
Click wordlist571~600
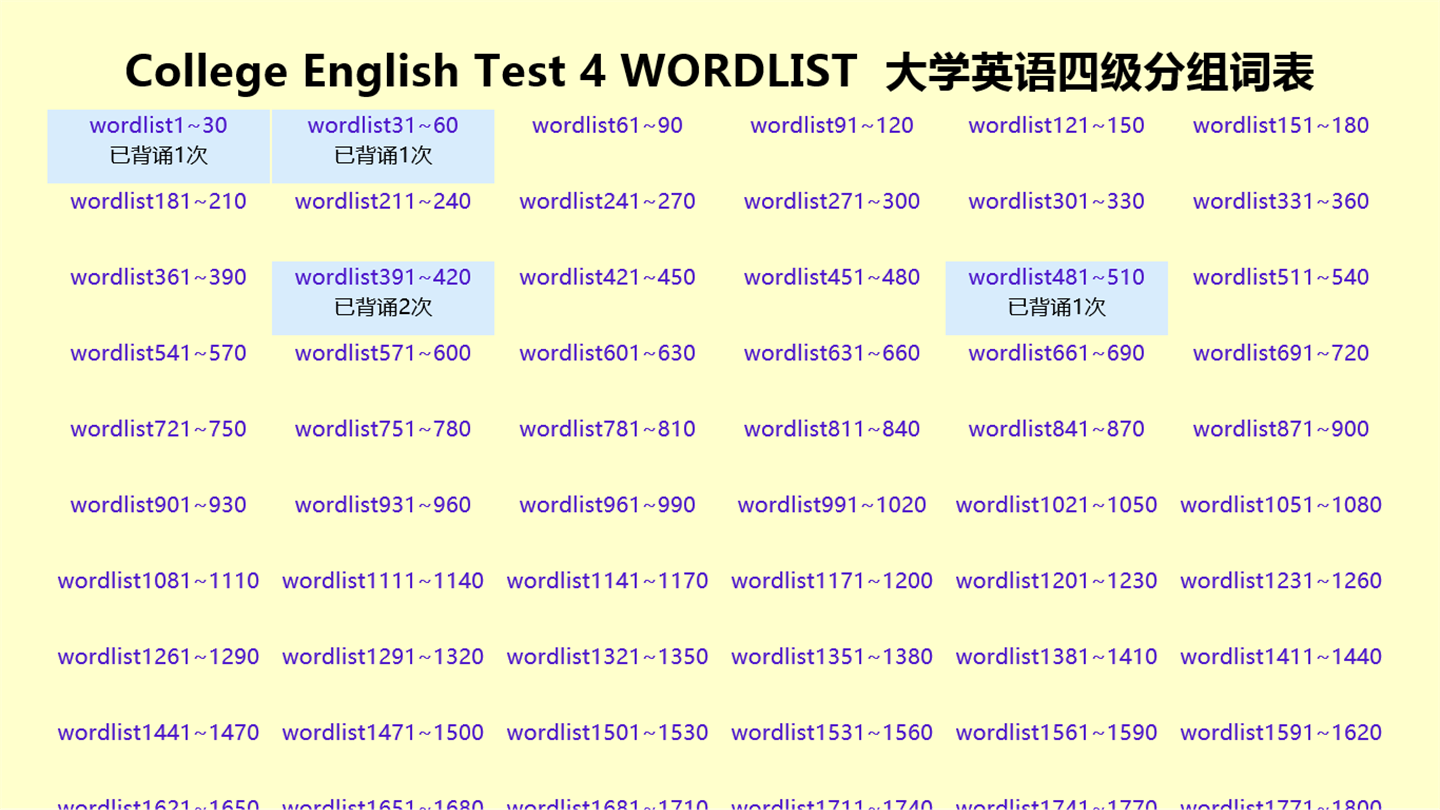(383, 353)
